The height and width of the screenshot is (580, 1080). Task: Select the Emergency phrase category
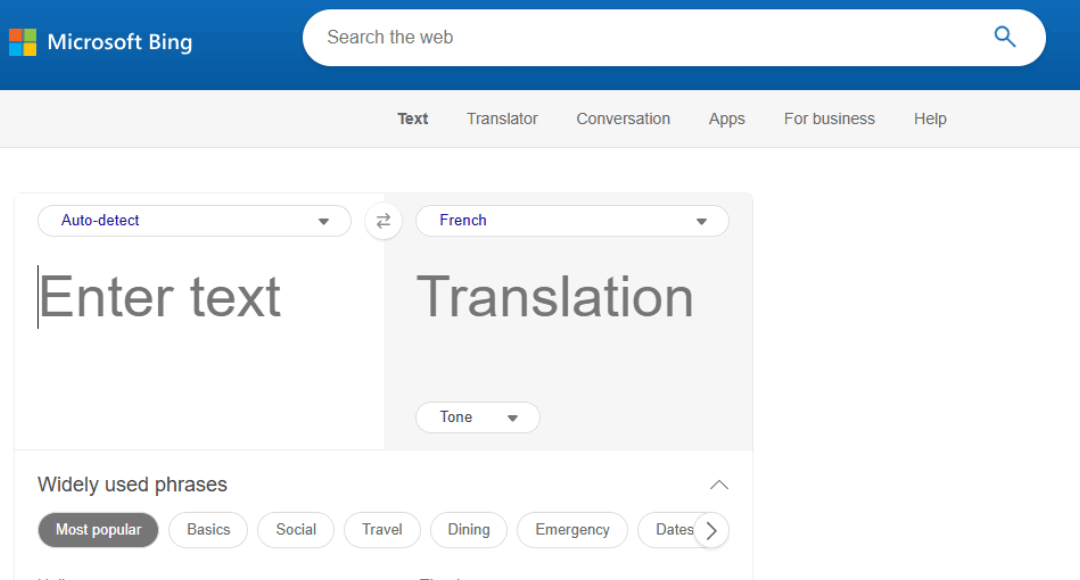tap(572, 530)
